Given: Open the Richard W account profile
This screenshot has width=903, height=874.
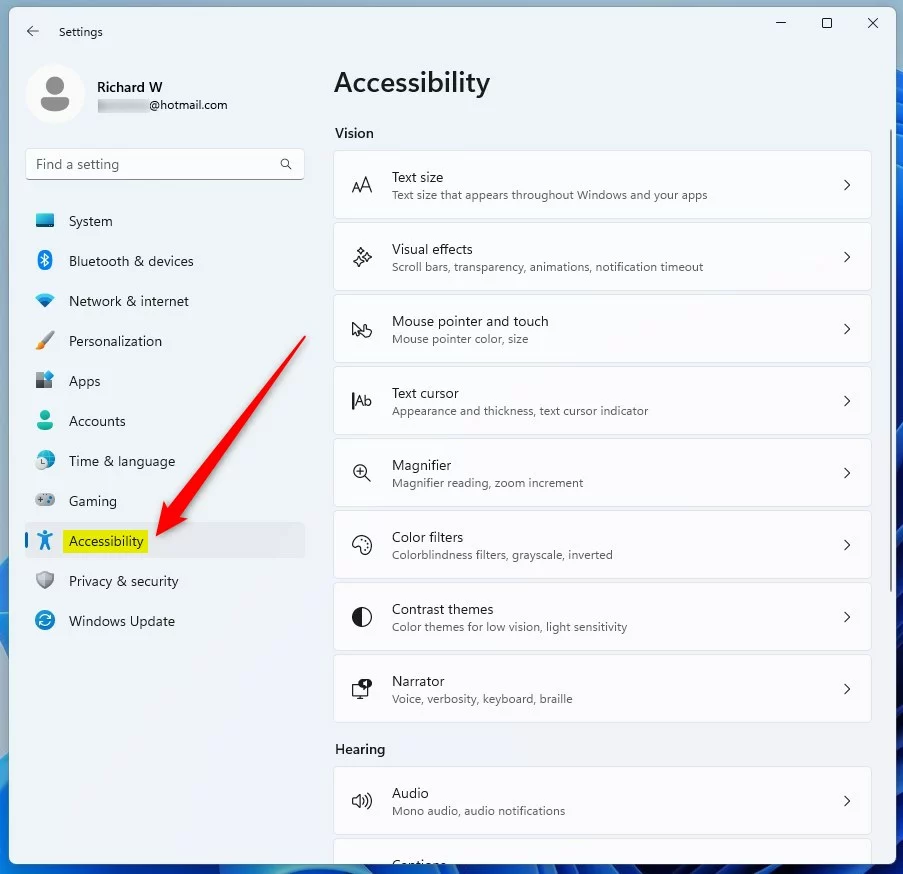Looking at the screenshot, I should (x=129, y=95).
